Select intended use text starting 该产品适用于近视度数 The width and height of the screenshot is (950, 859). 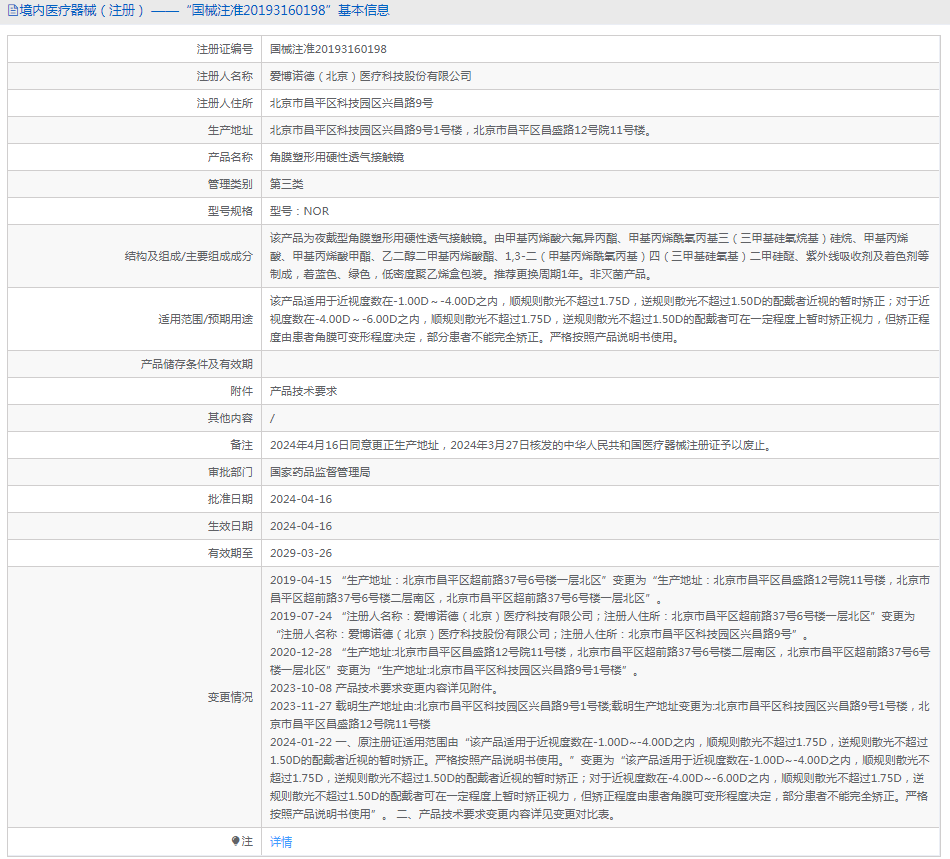600,319
